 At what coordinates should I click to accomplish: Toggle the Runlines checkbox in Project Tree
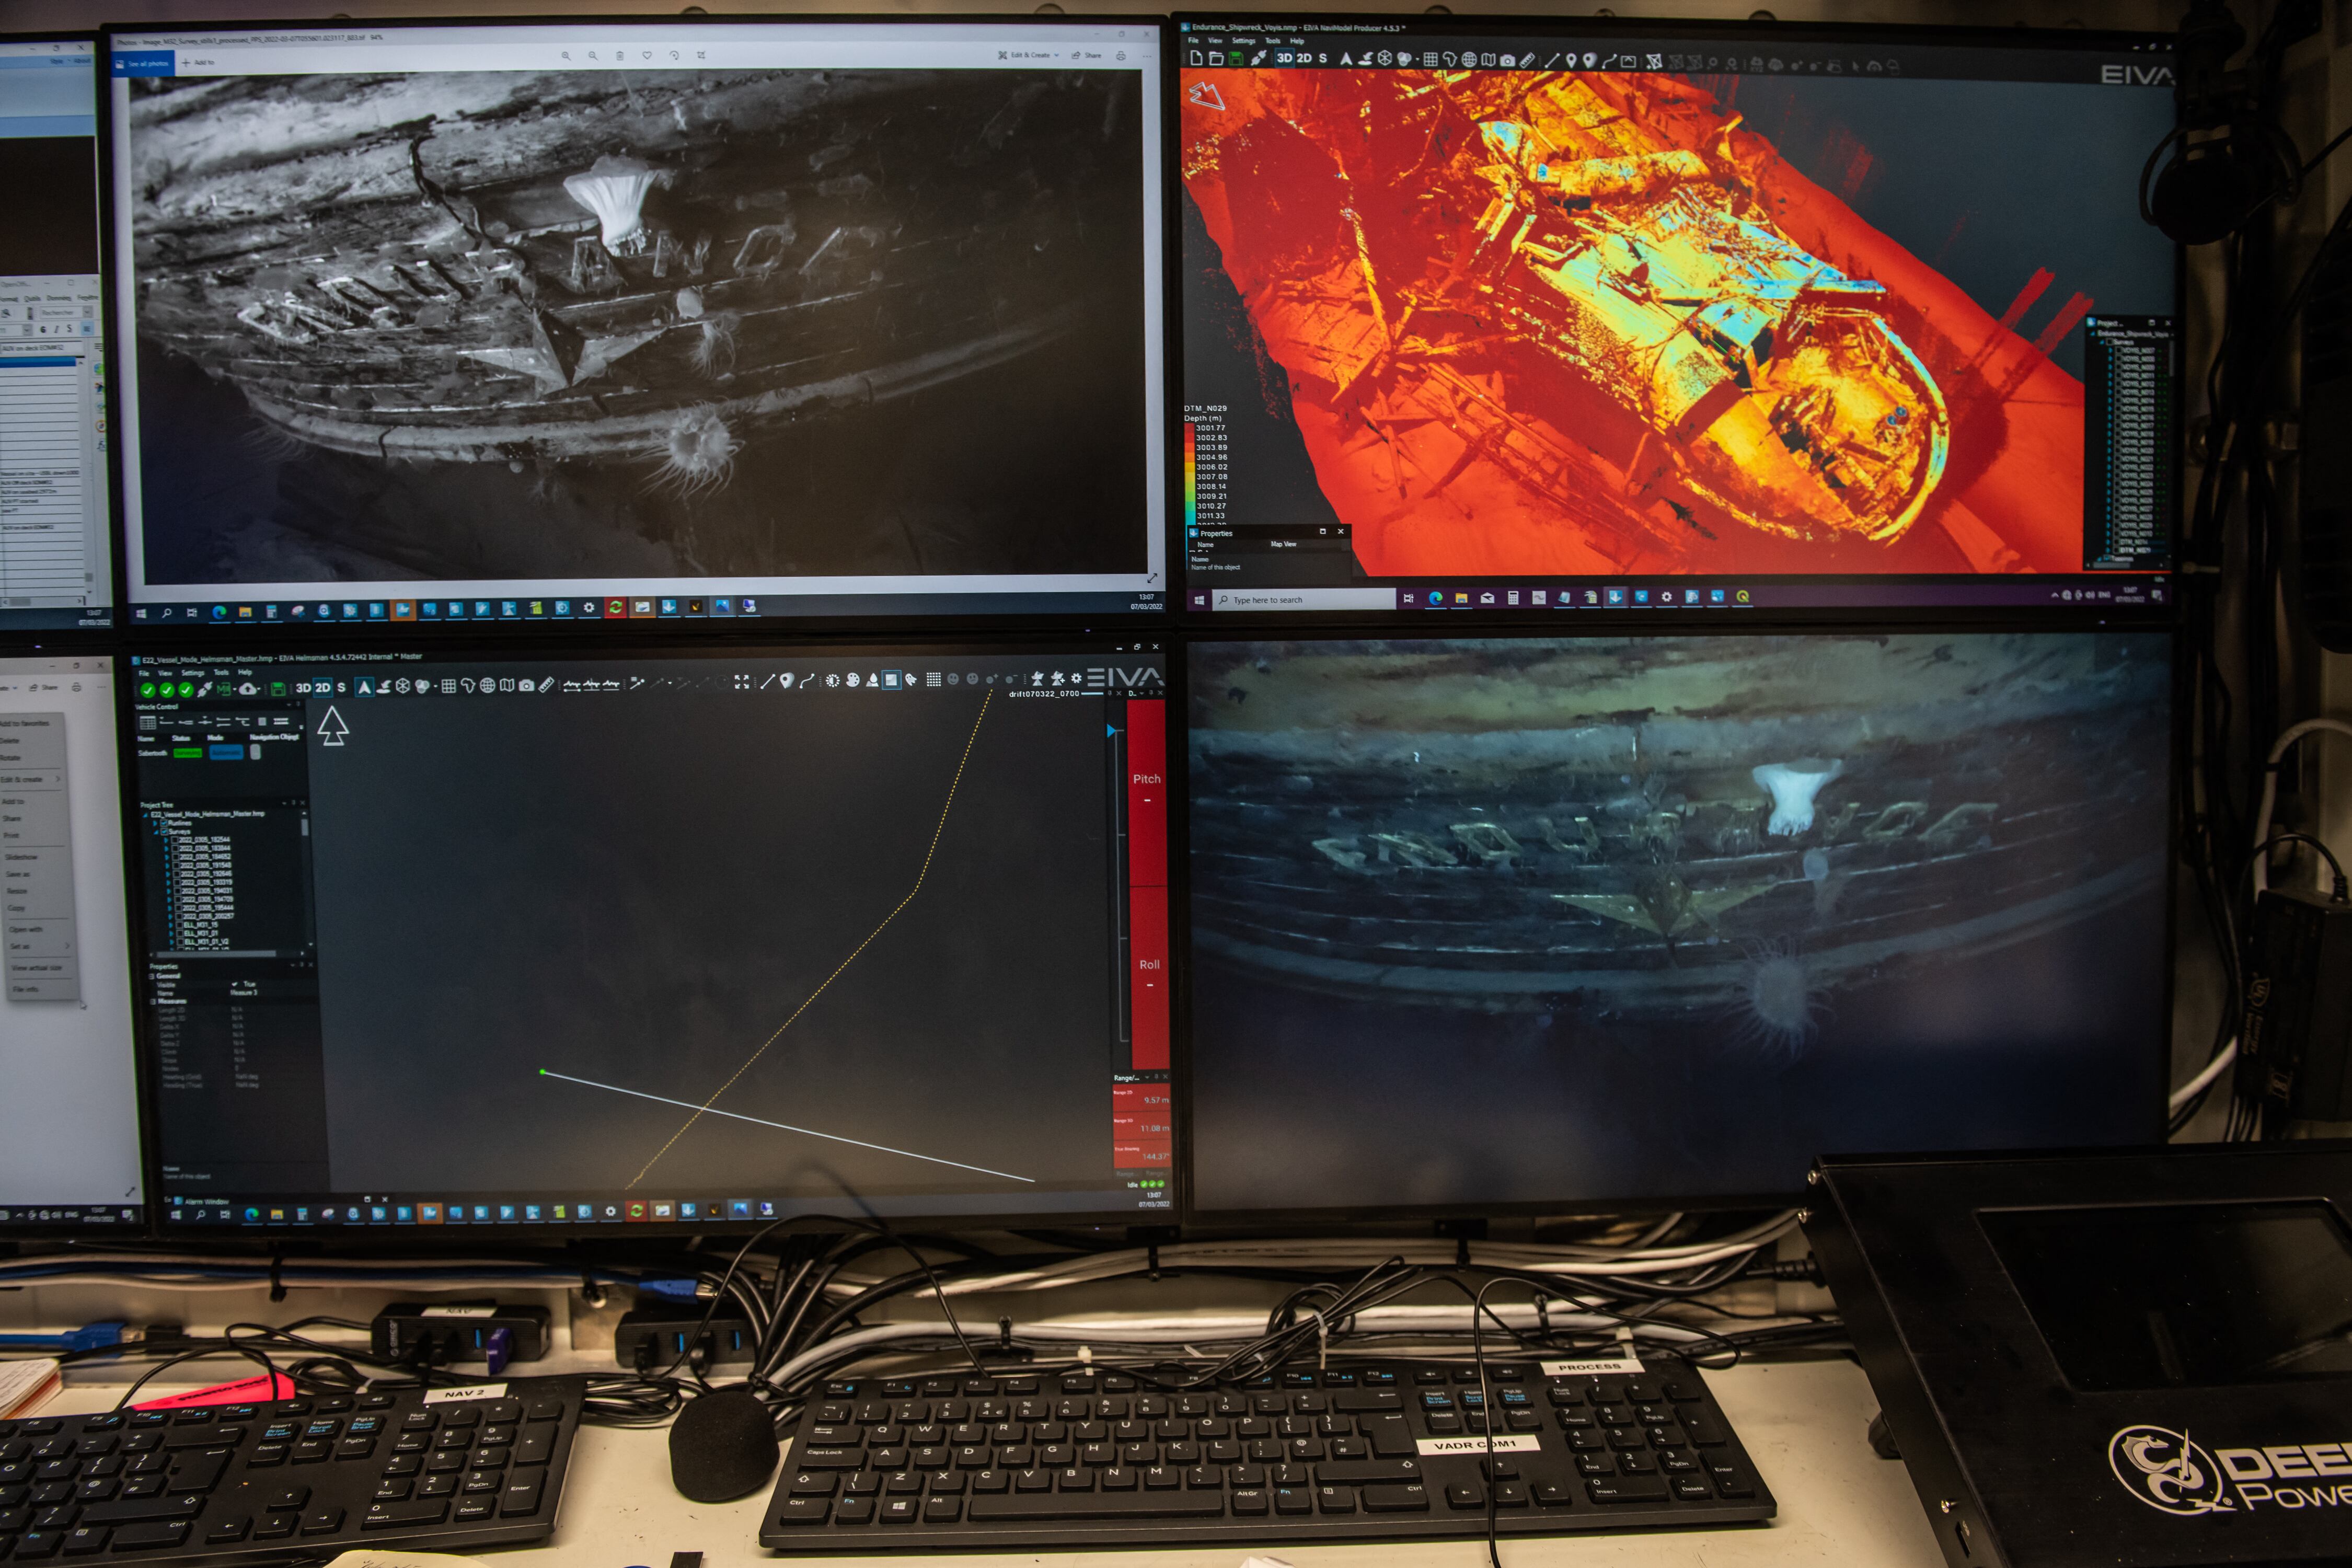163,822
